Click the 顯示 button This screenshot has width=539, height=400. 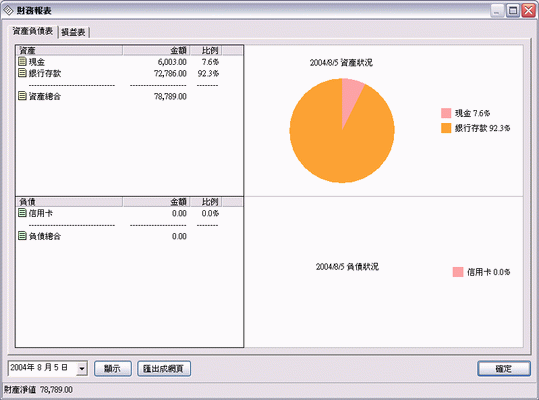pos(113,369)
